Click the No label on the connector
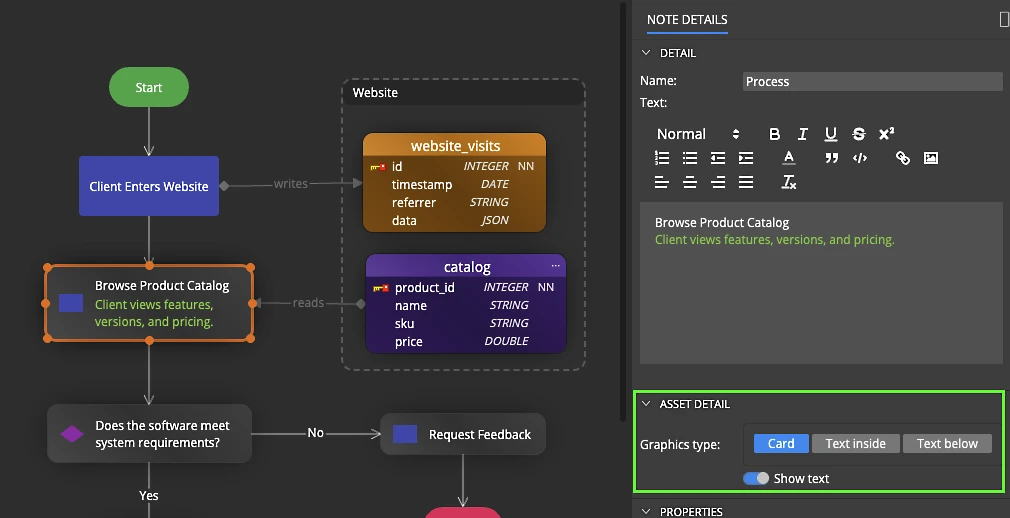 pos(315,433)
